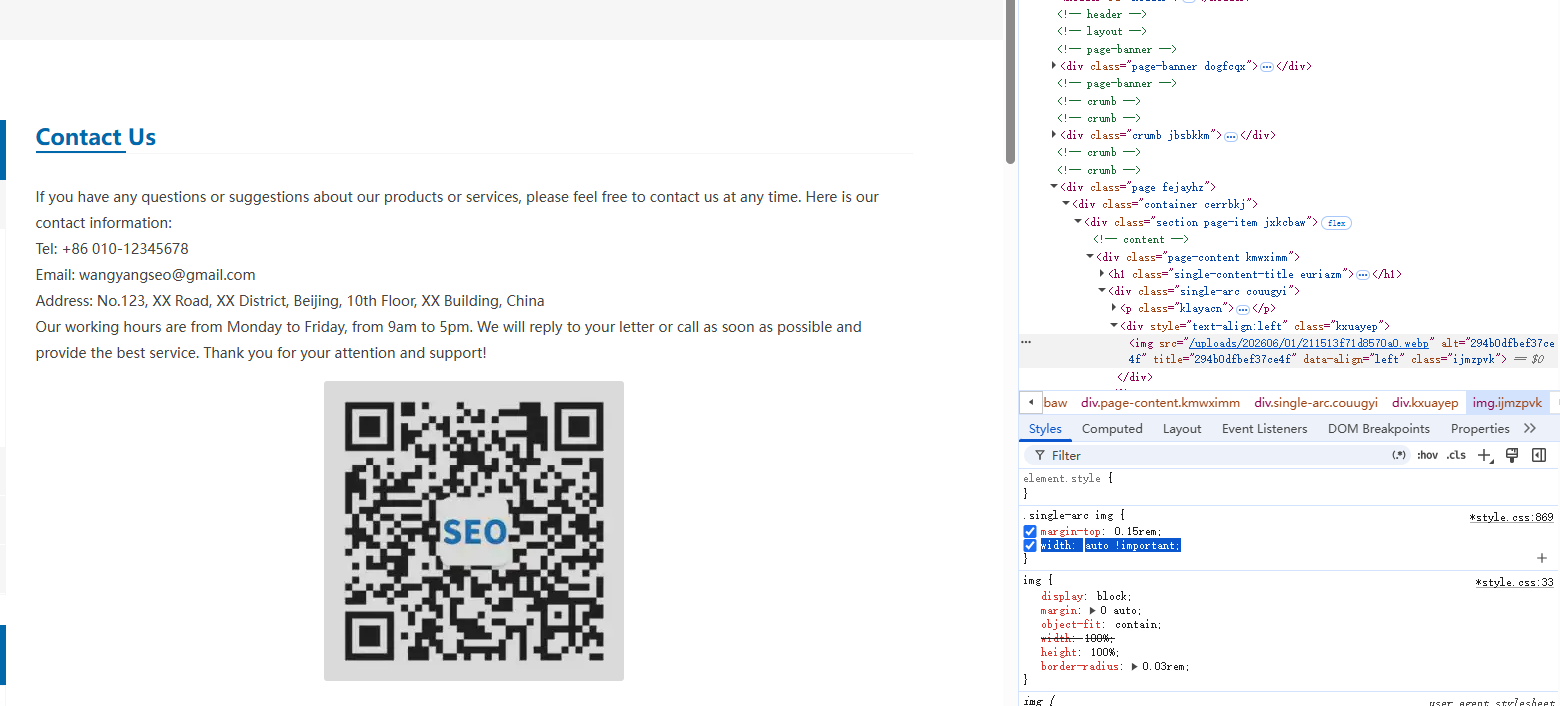
Task: Select div.single-arc.couugyi in breadcrumbs
Action: (1316, 402)
